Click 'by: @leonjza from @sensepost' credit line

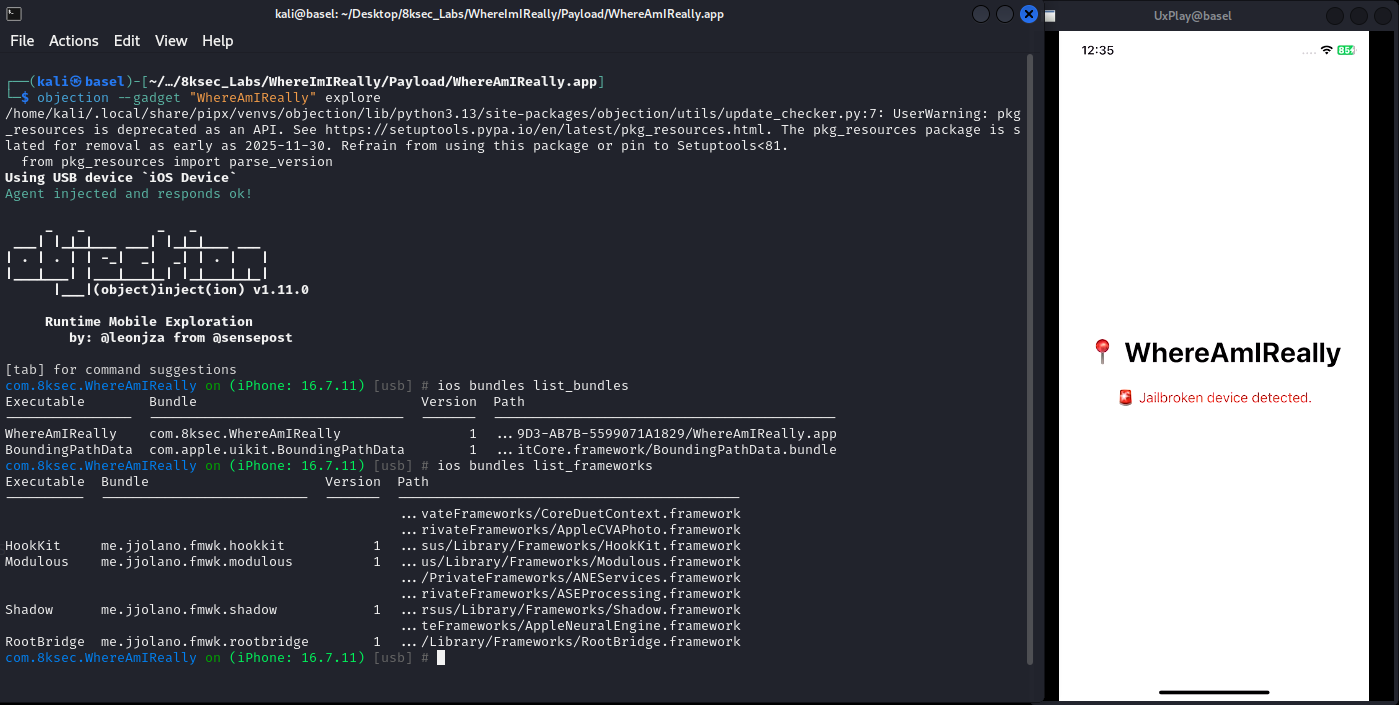click(x=181, y=338)
